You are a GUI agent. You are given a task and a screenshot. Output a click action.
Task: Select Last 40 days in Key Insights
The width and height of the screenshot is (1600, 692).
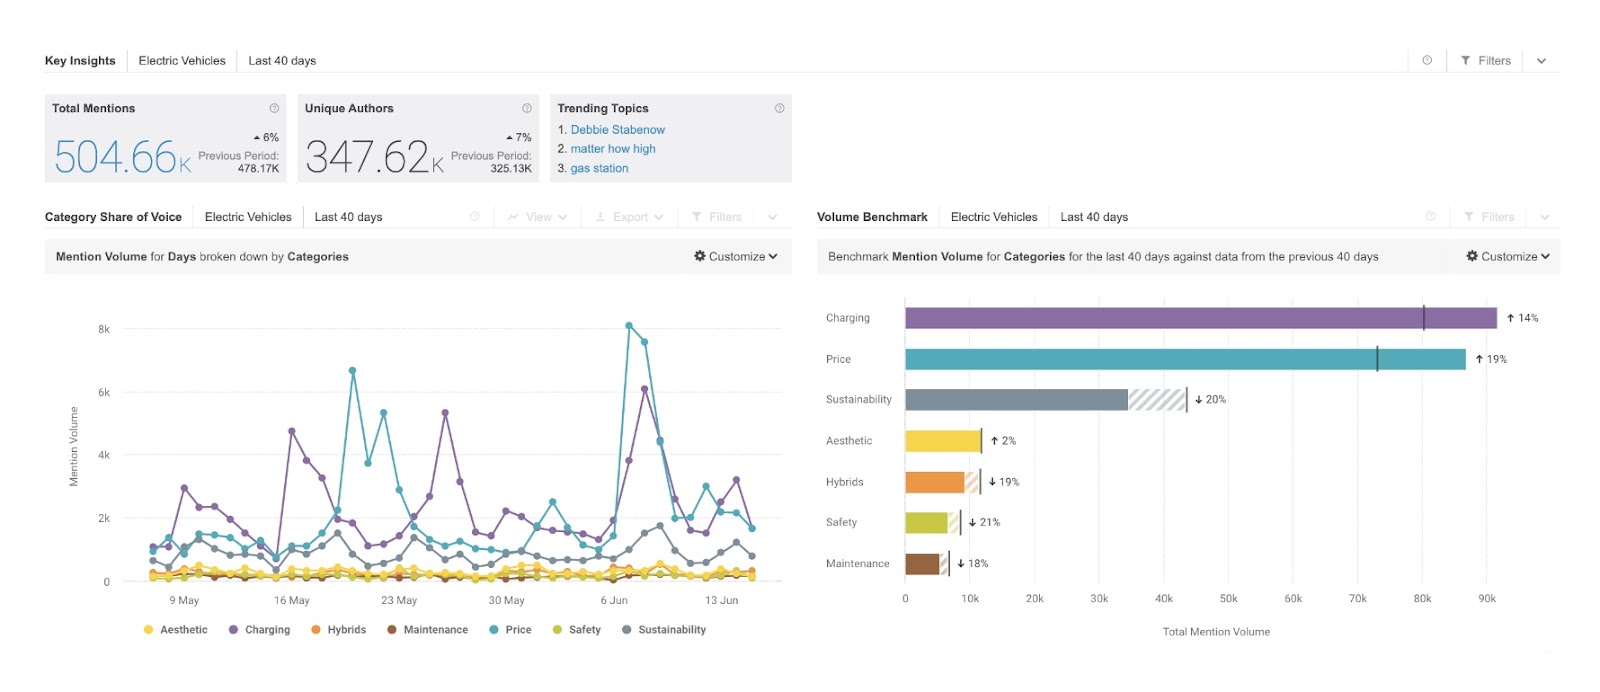(x=282, y=61)
